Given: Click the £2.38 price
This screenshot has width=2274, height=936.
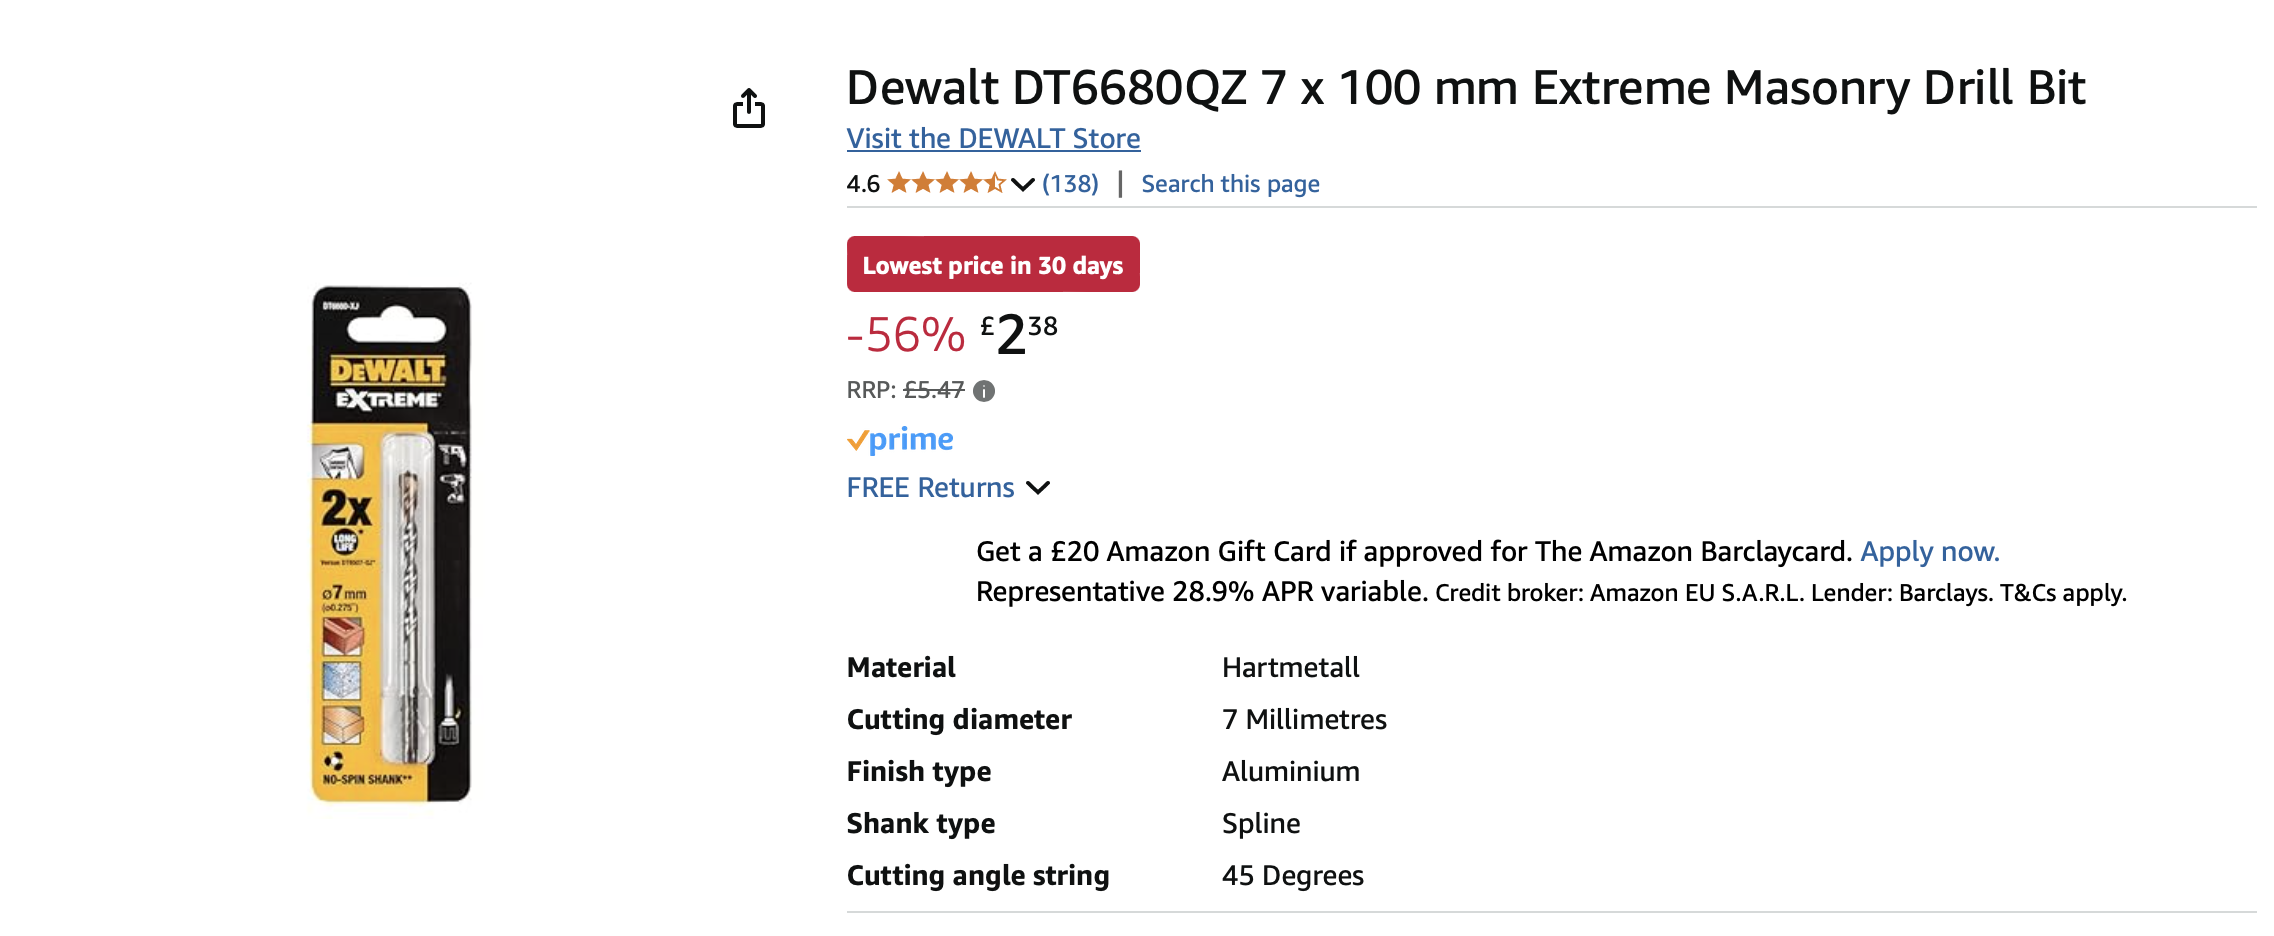Looking at the screenshot, I should tap(1018, 334).
